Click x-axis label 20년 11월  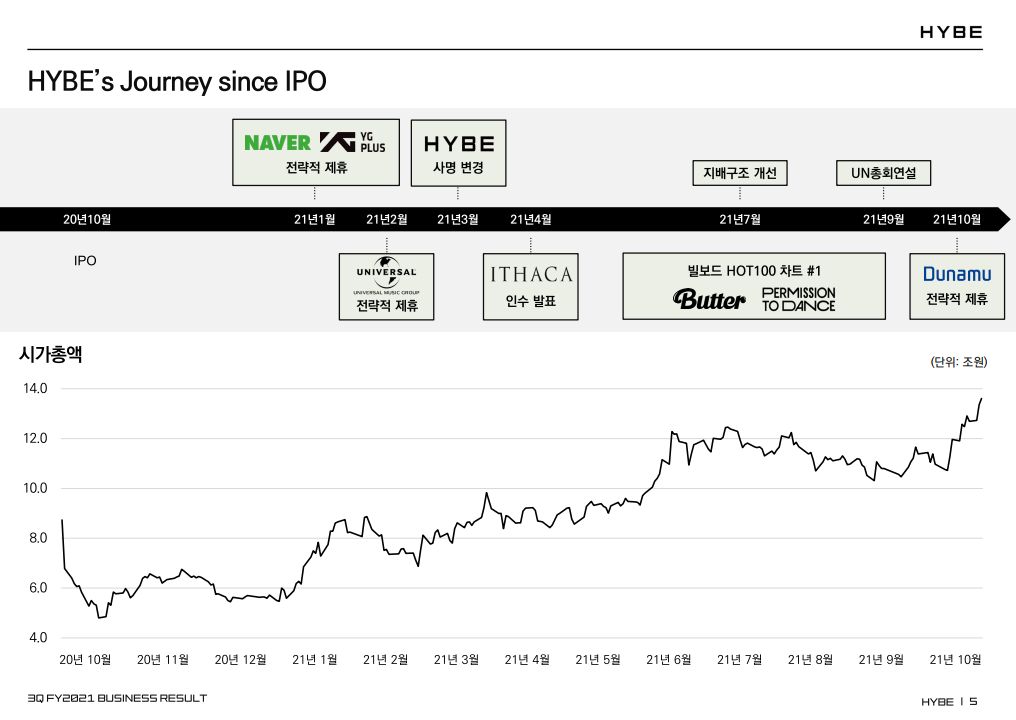click(163, 660)
